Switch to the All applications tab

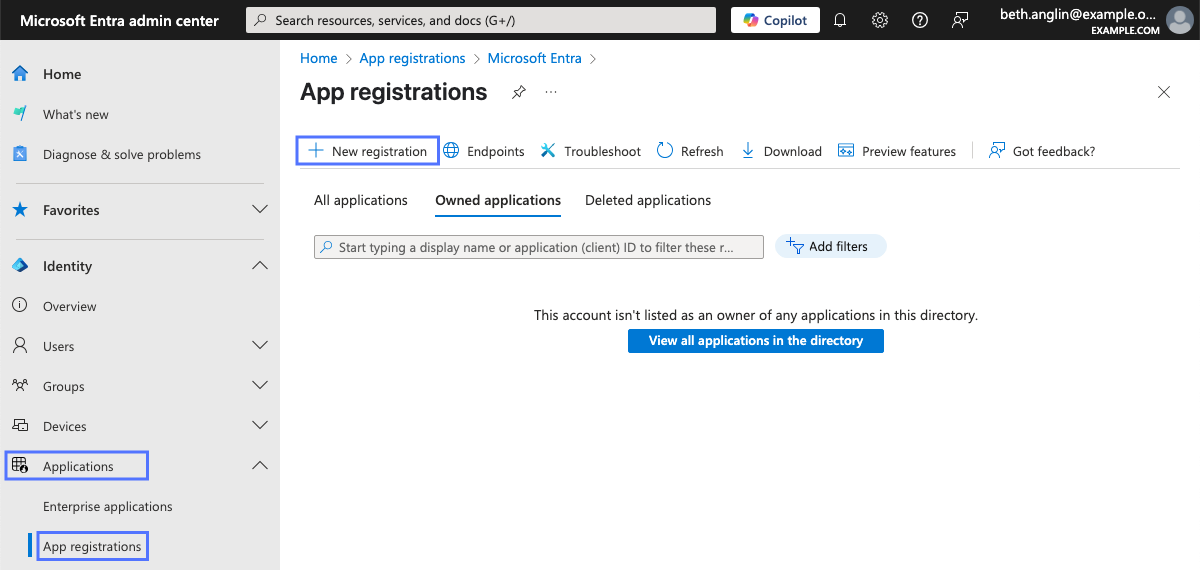point(361,200)
